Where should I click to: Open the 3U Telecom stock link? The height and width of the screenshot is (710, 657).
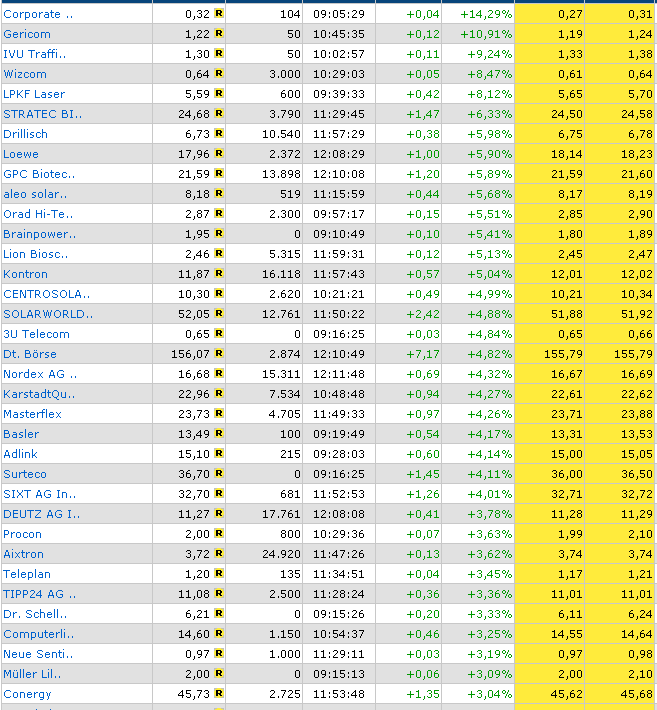coord(36,334)
